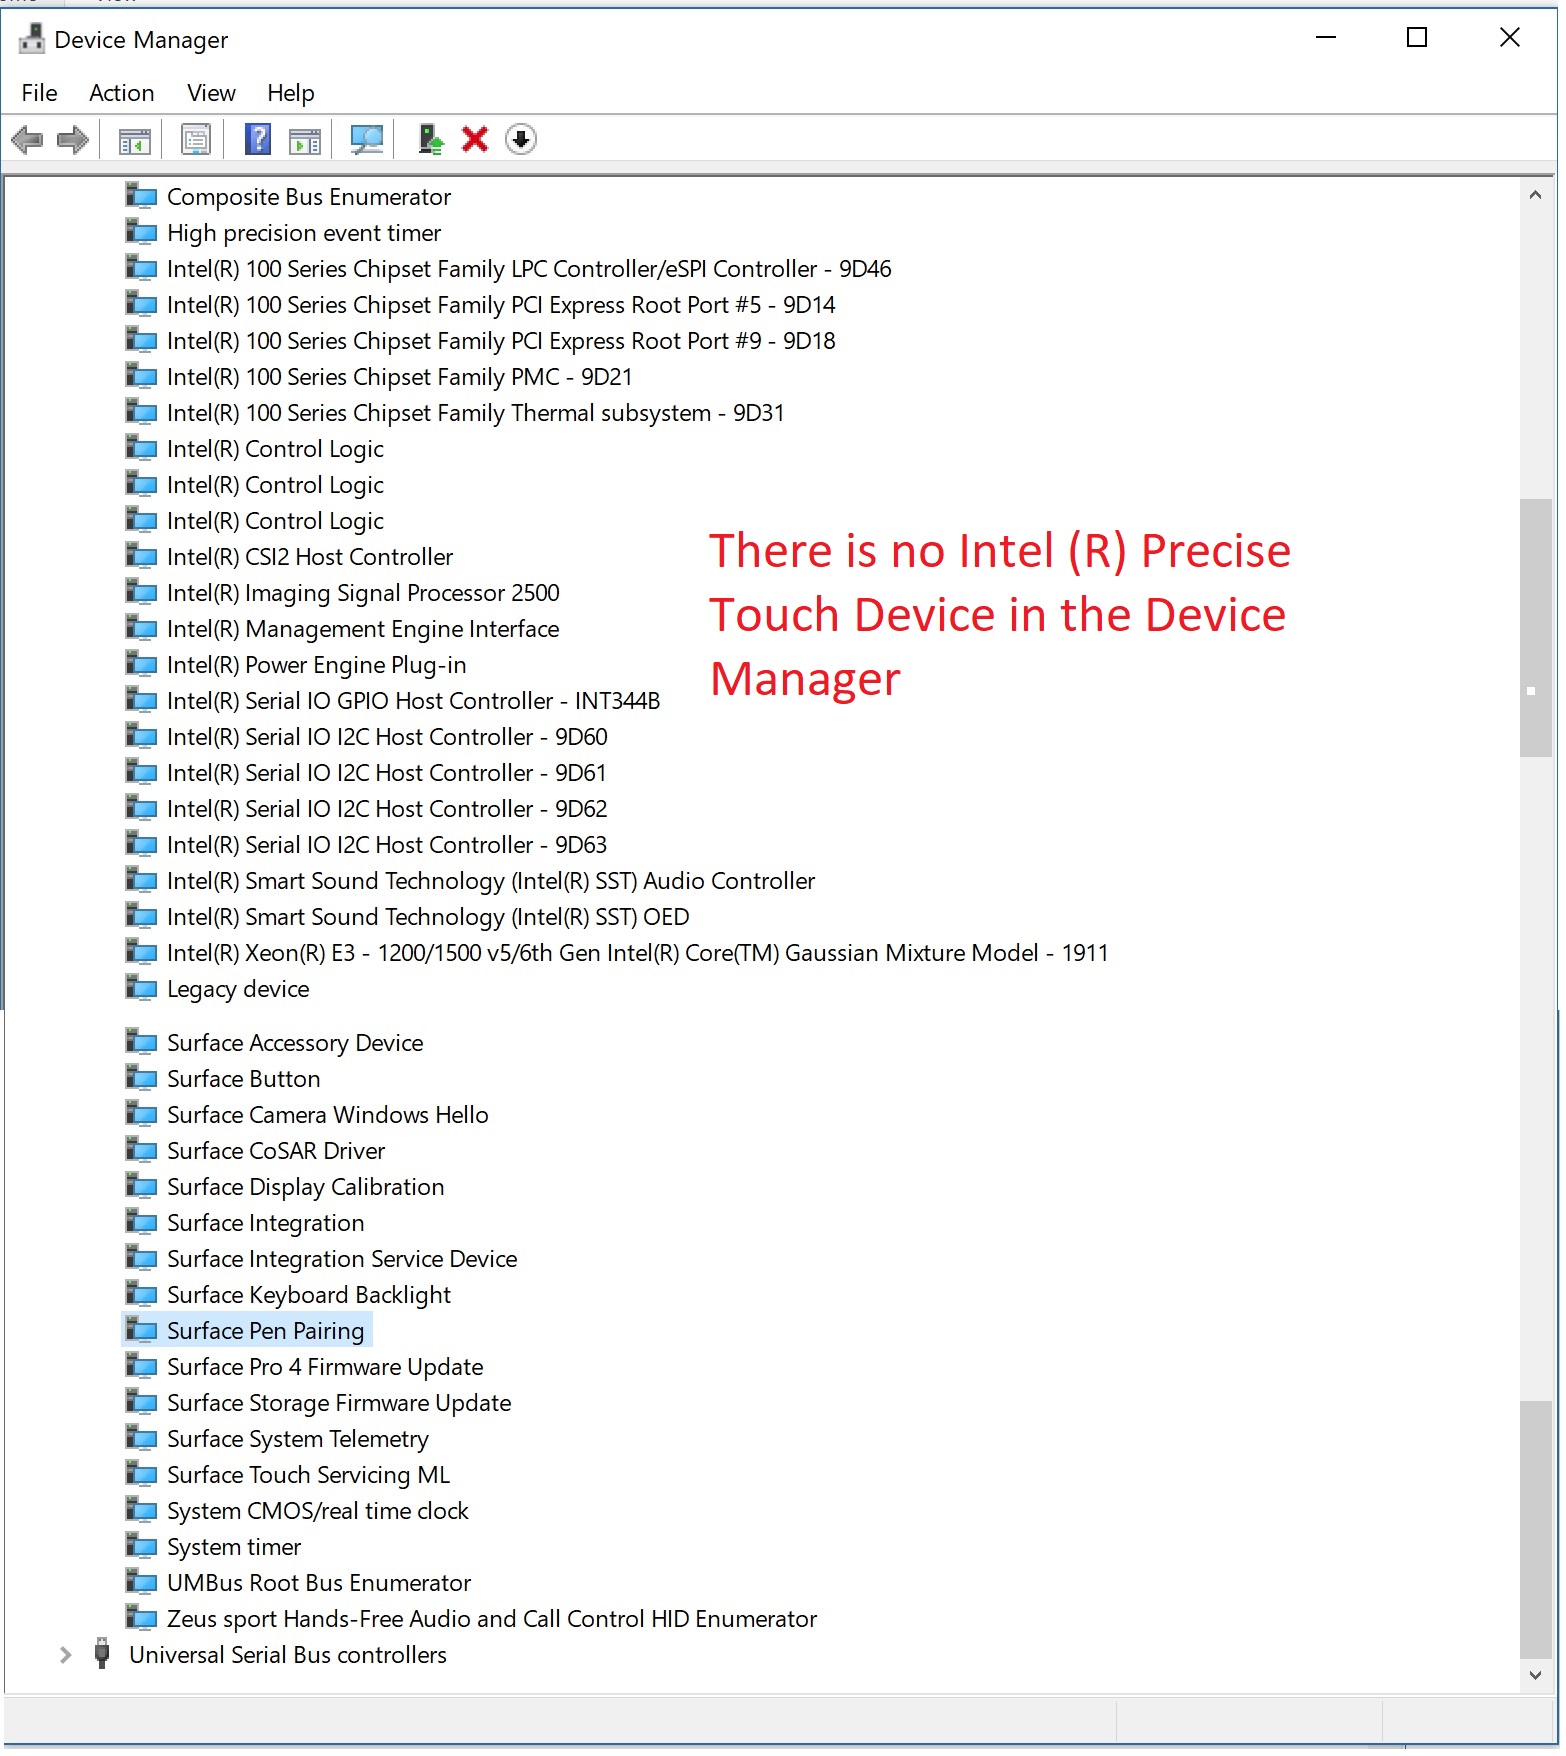Click Show/Hide Console Tree toolbar icon

[x=135, y=140]
